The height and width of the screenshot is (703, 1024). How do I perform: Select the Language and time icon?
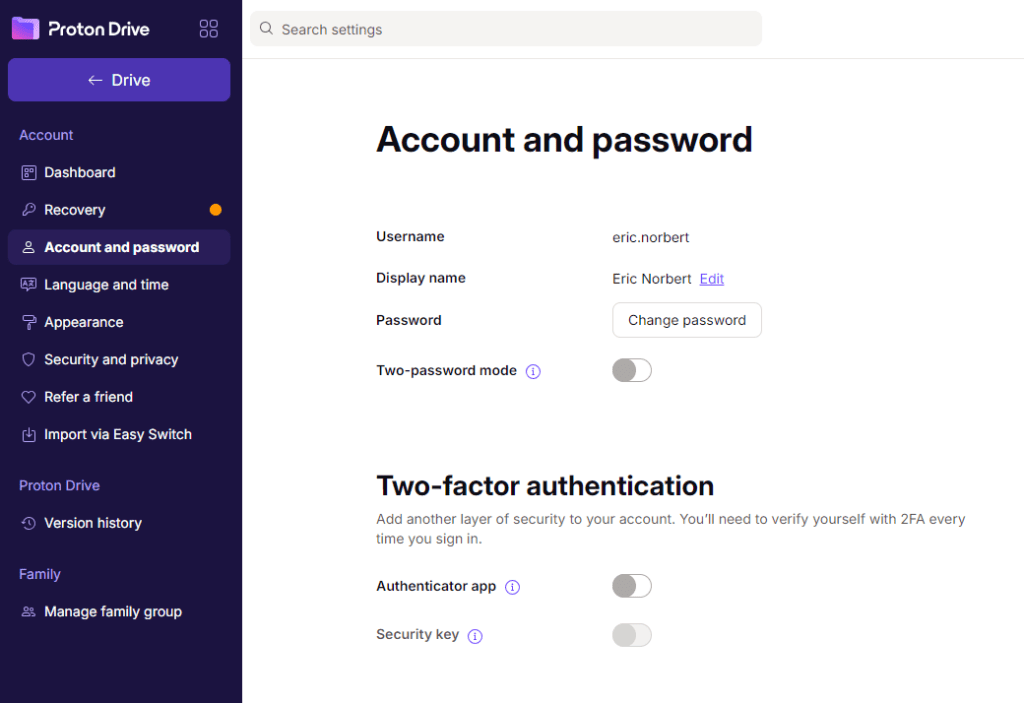click(x=27, y=284)
